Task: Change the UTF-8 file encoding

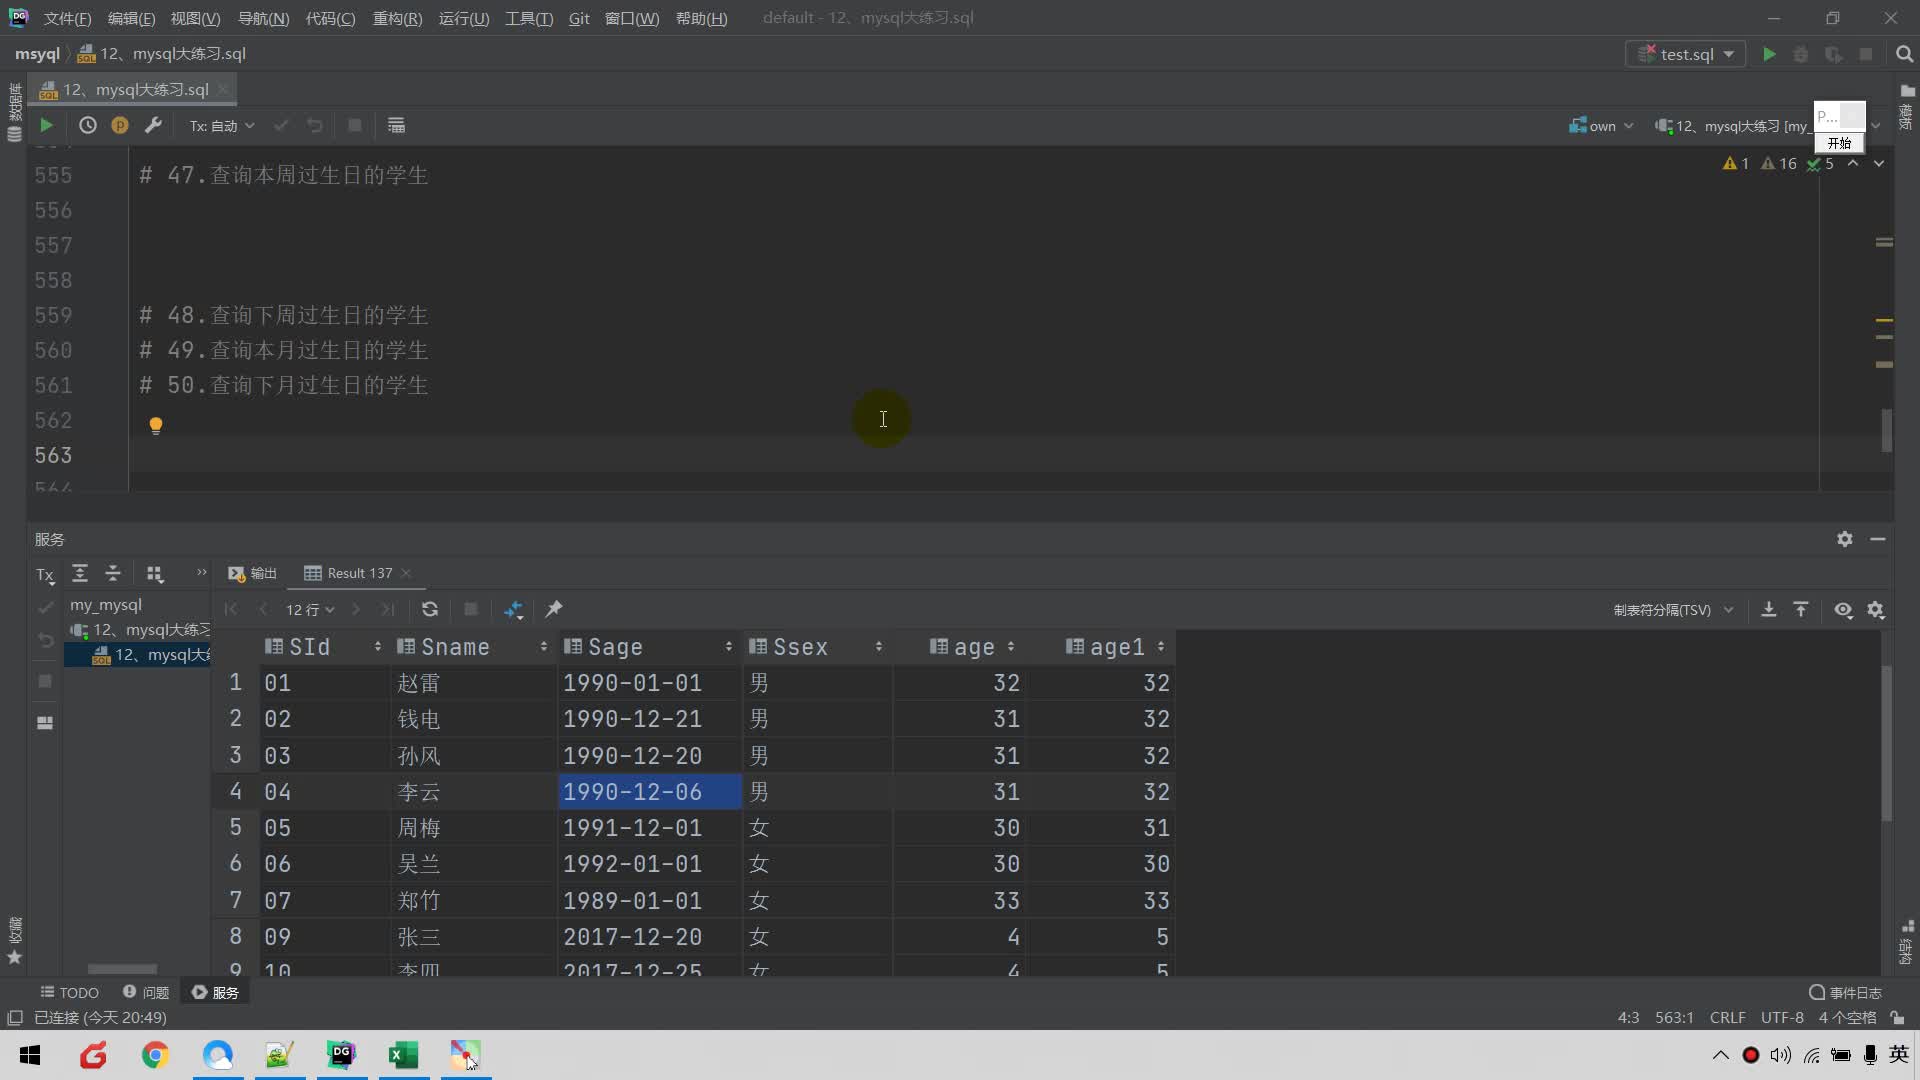Action: [x=1782, y=1017]
